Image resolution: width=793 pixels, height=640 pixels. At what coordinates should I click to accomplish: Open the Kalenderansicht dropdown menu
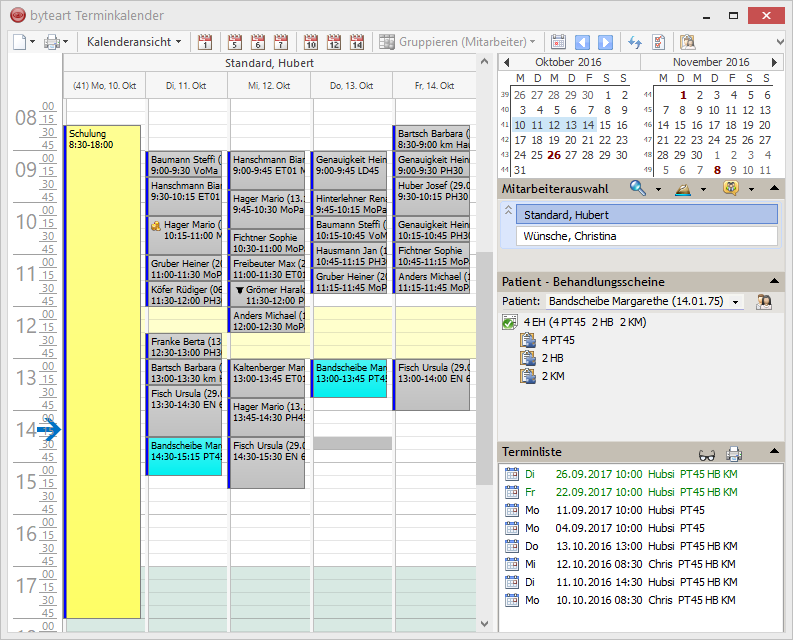[x=134, y=42]
